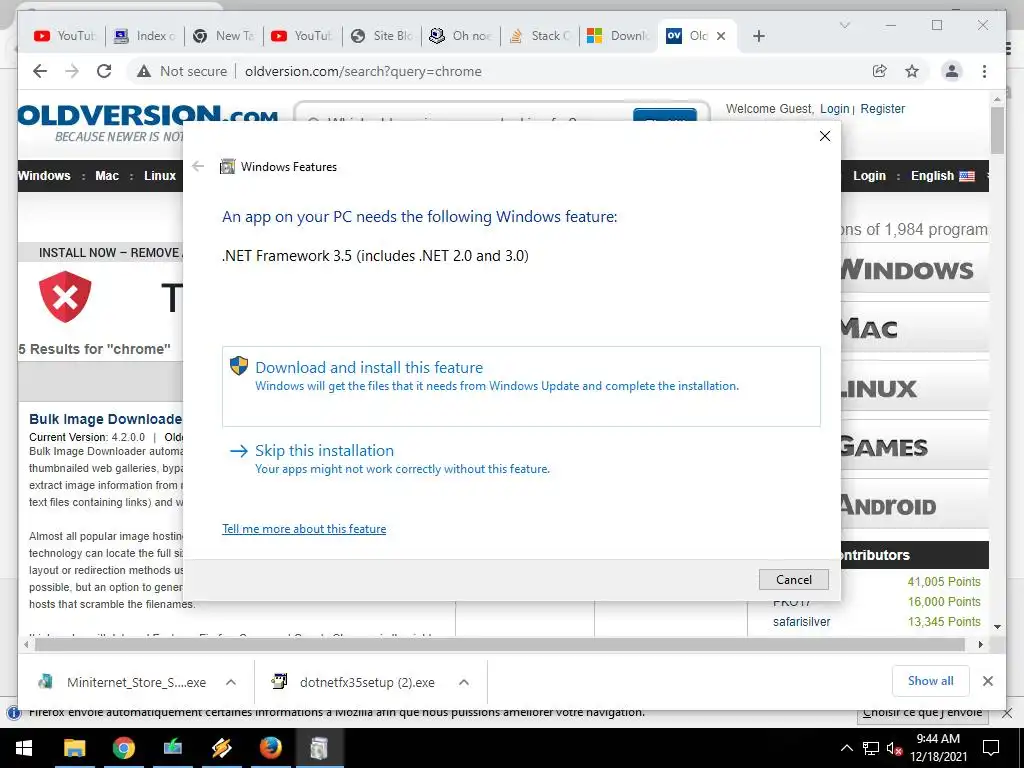The image size is (1024, 768).
Task: Click the orange lightning taskbar app icon
Action: coord(221,748)
